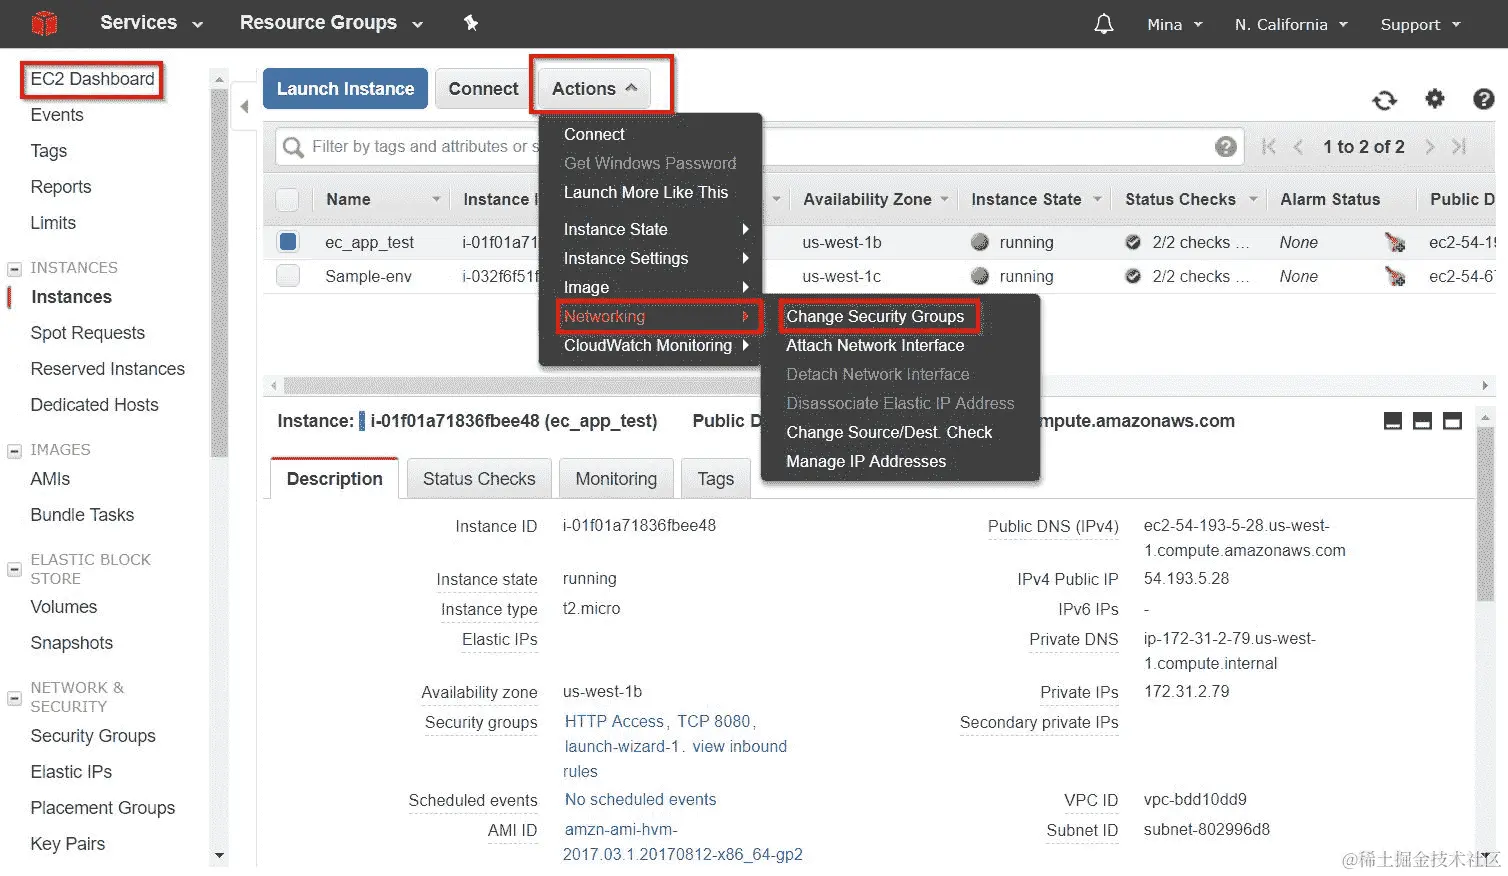Open the No scheduled events link
1508x876 pixels.
(640, 800)
